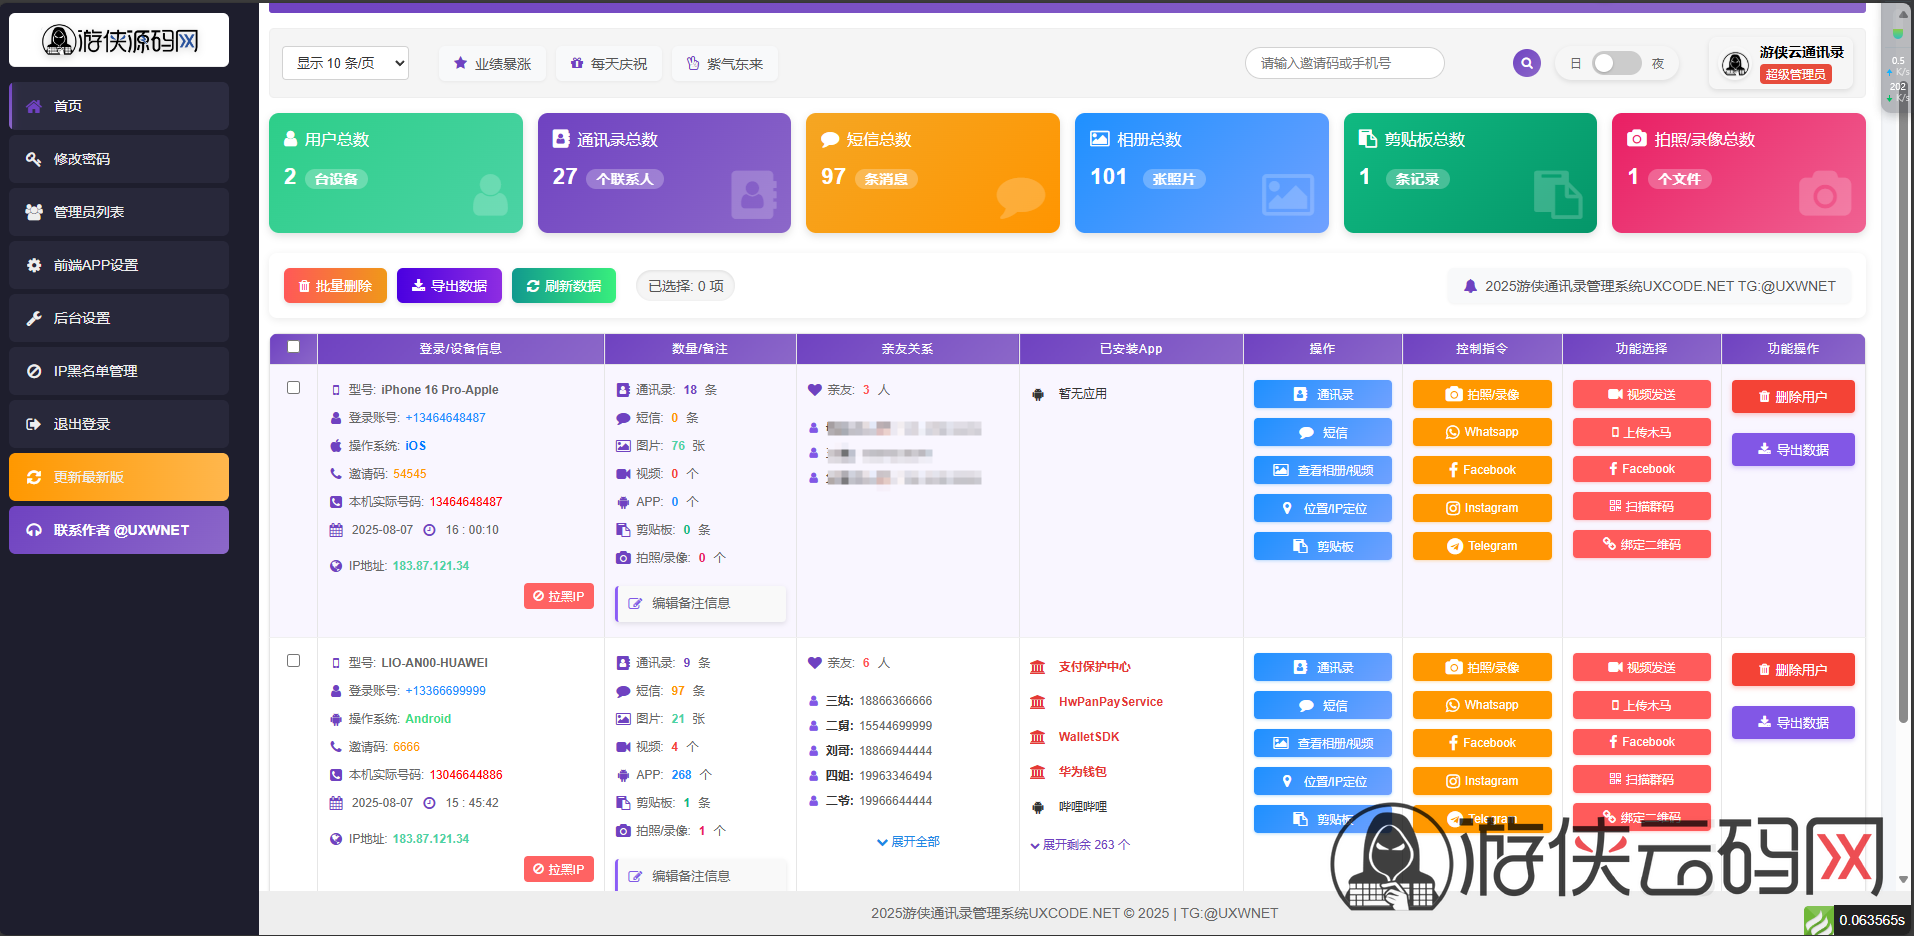Click the 退出登录 logout icon
Screen dimensions: 1914x936
34,424
